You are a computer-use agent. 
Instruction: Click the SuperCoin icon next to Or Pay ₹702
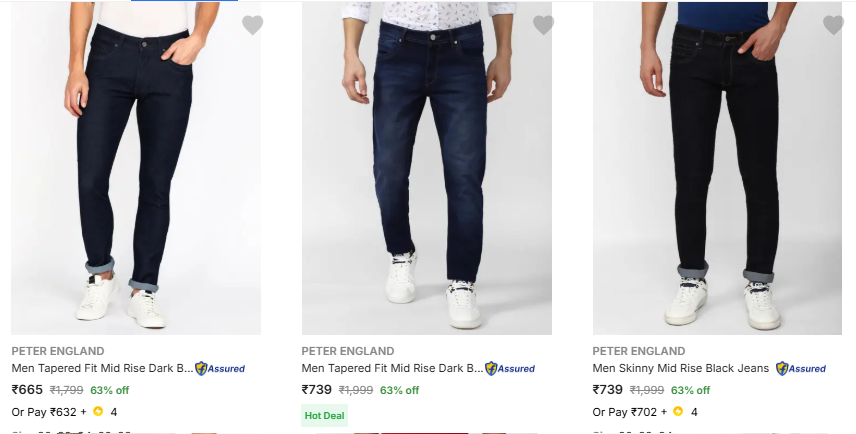click(678, 411)
